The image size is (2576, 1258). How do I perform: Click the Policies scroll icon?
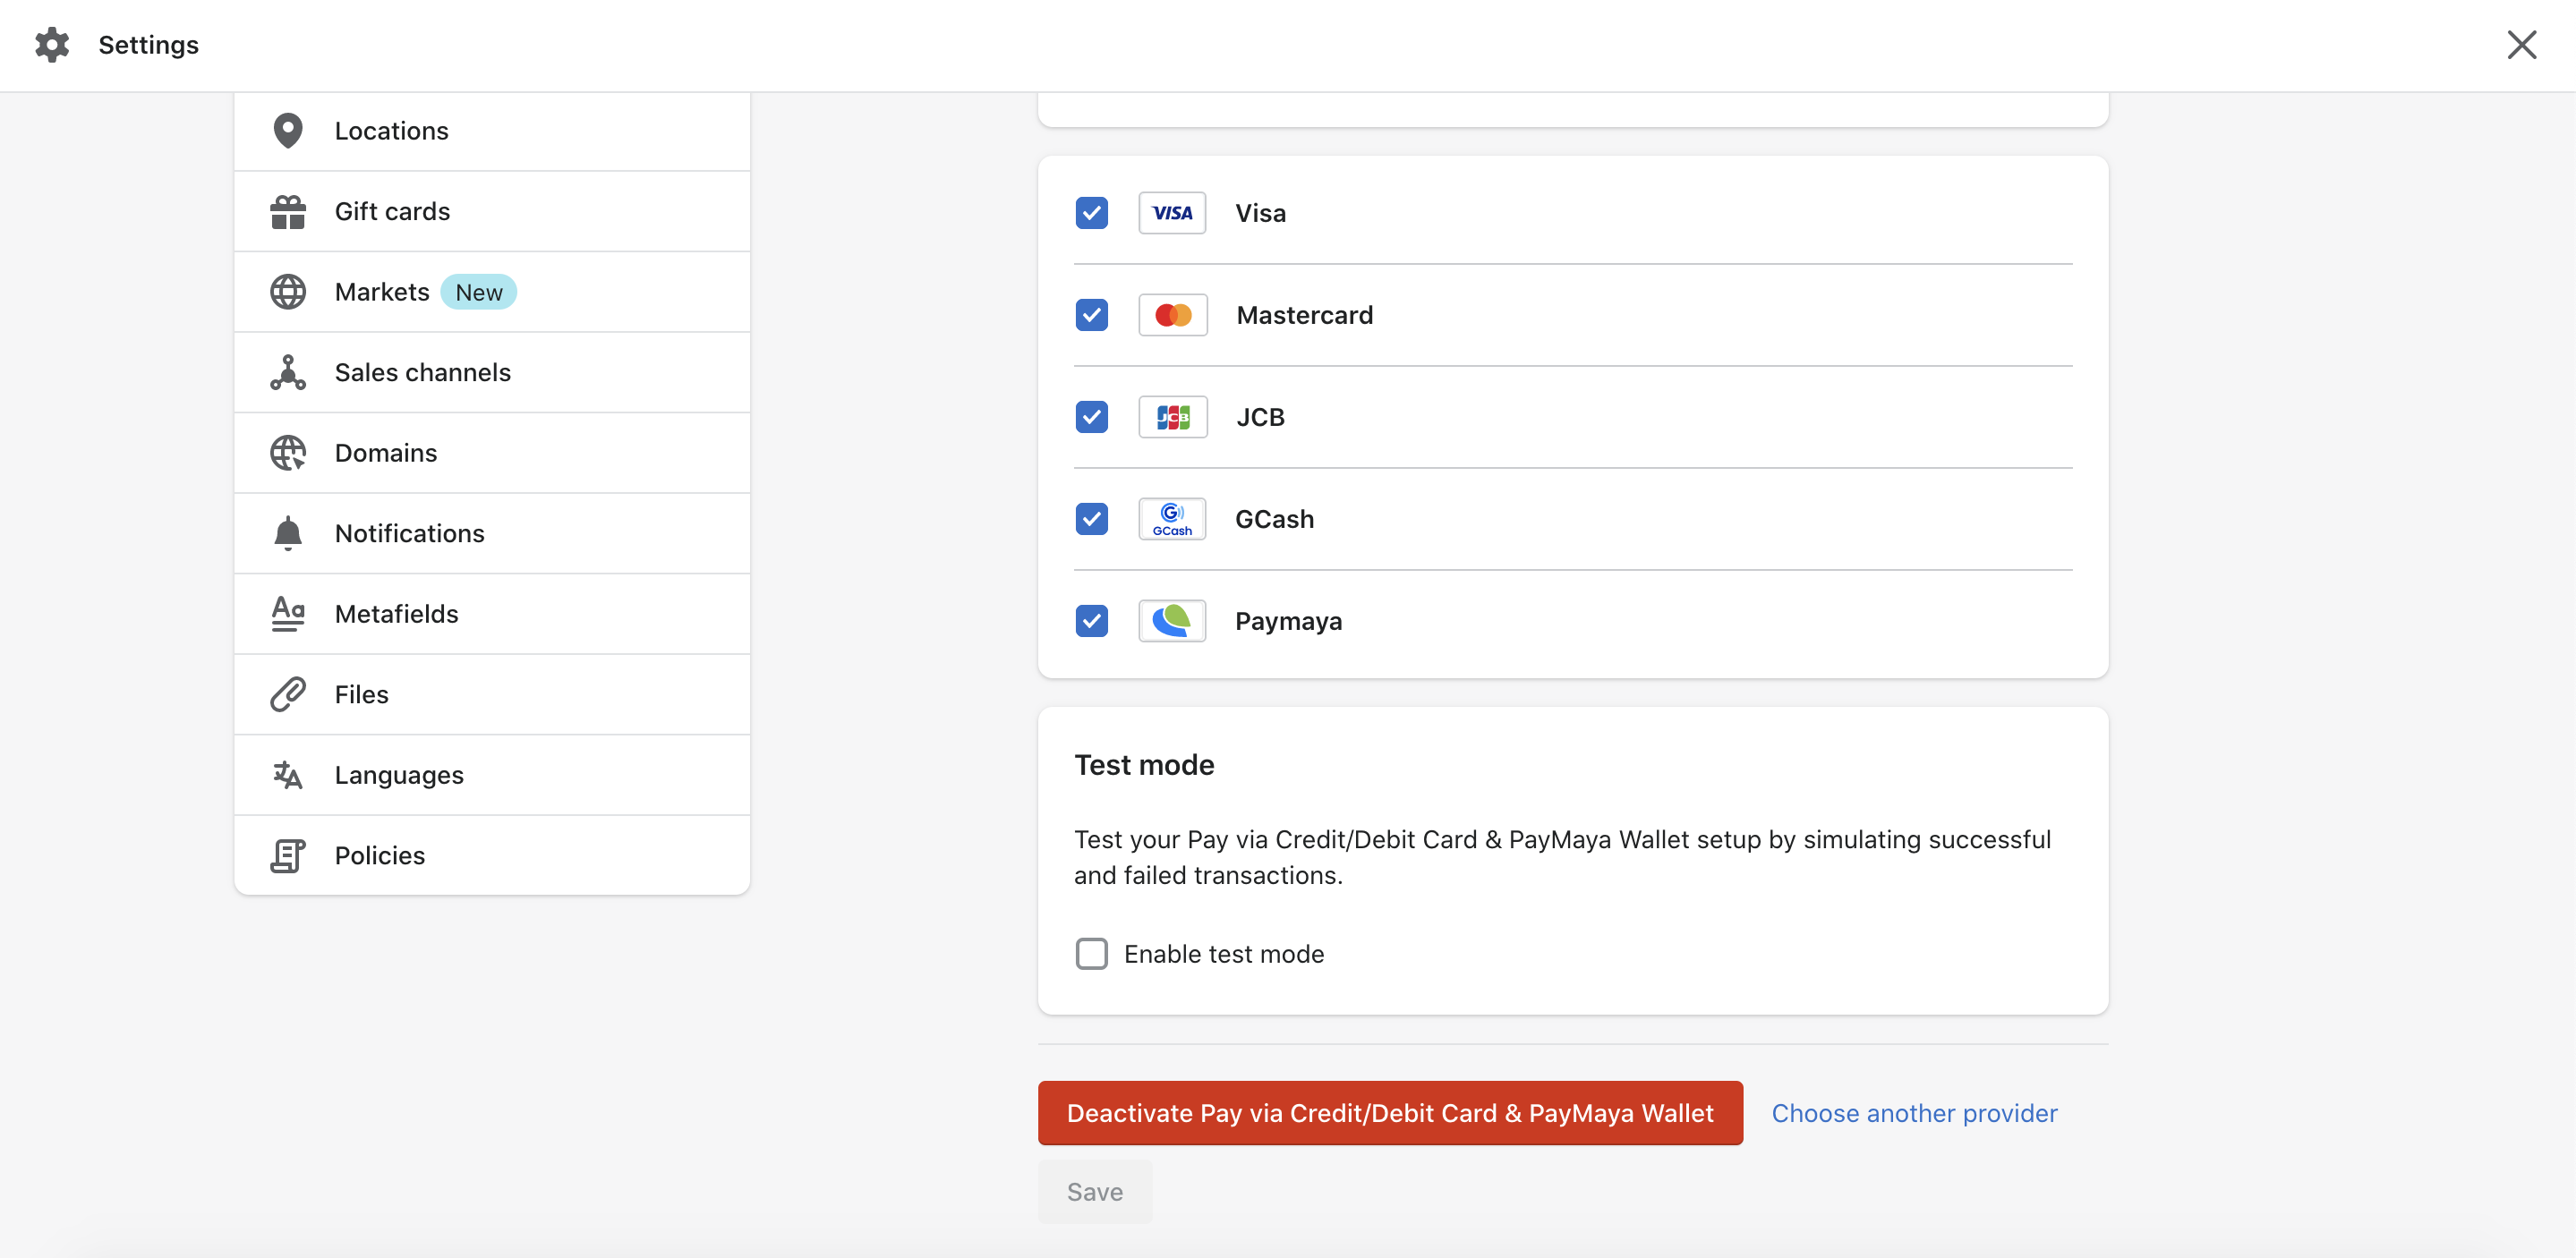click(287, 855)
